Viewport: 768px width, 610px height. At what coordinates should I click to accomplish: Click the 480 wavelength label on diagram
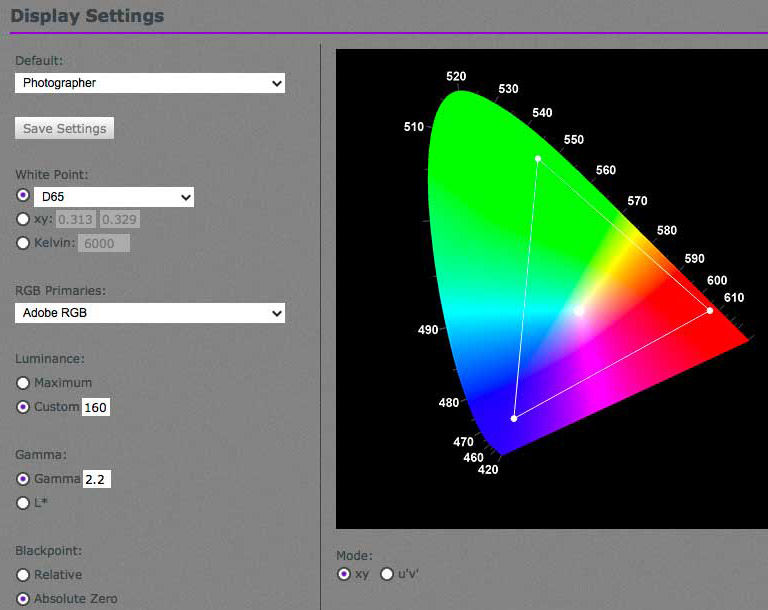(449, 403)
